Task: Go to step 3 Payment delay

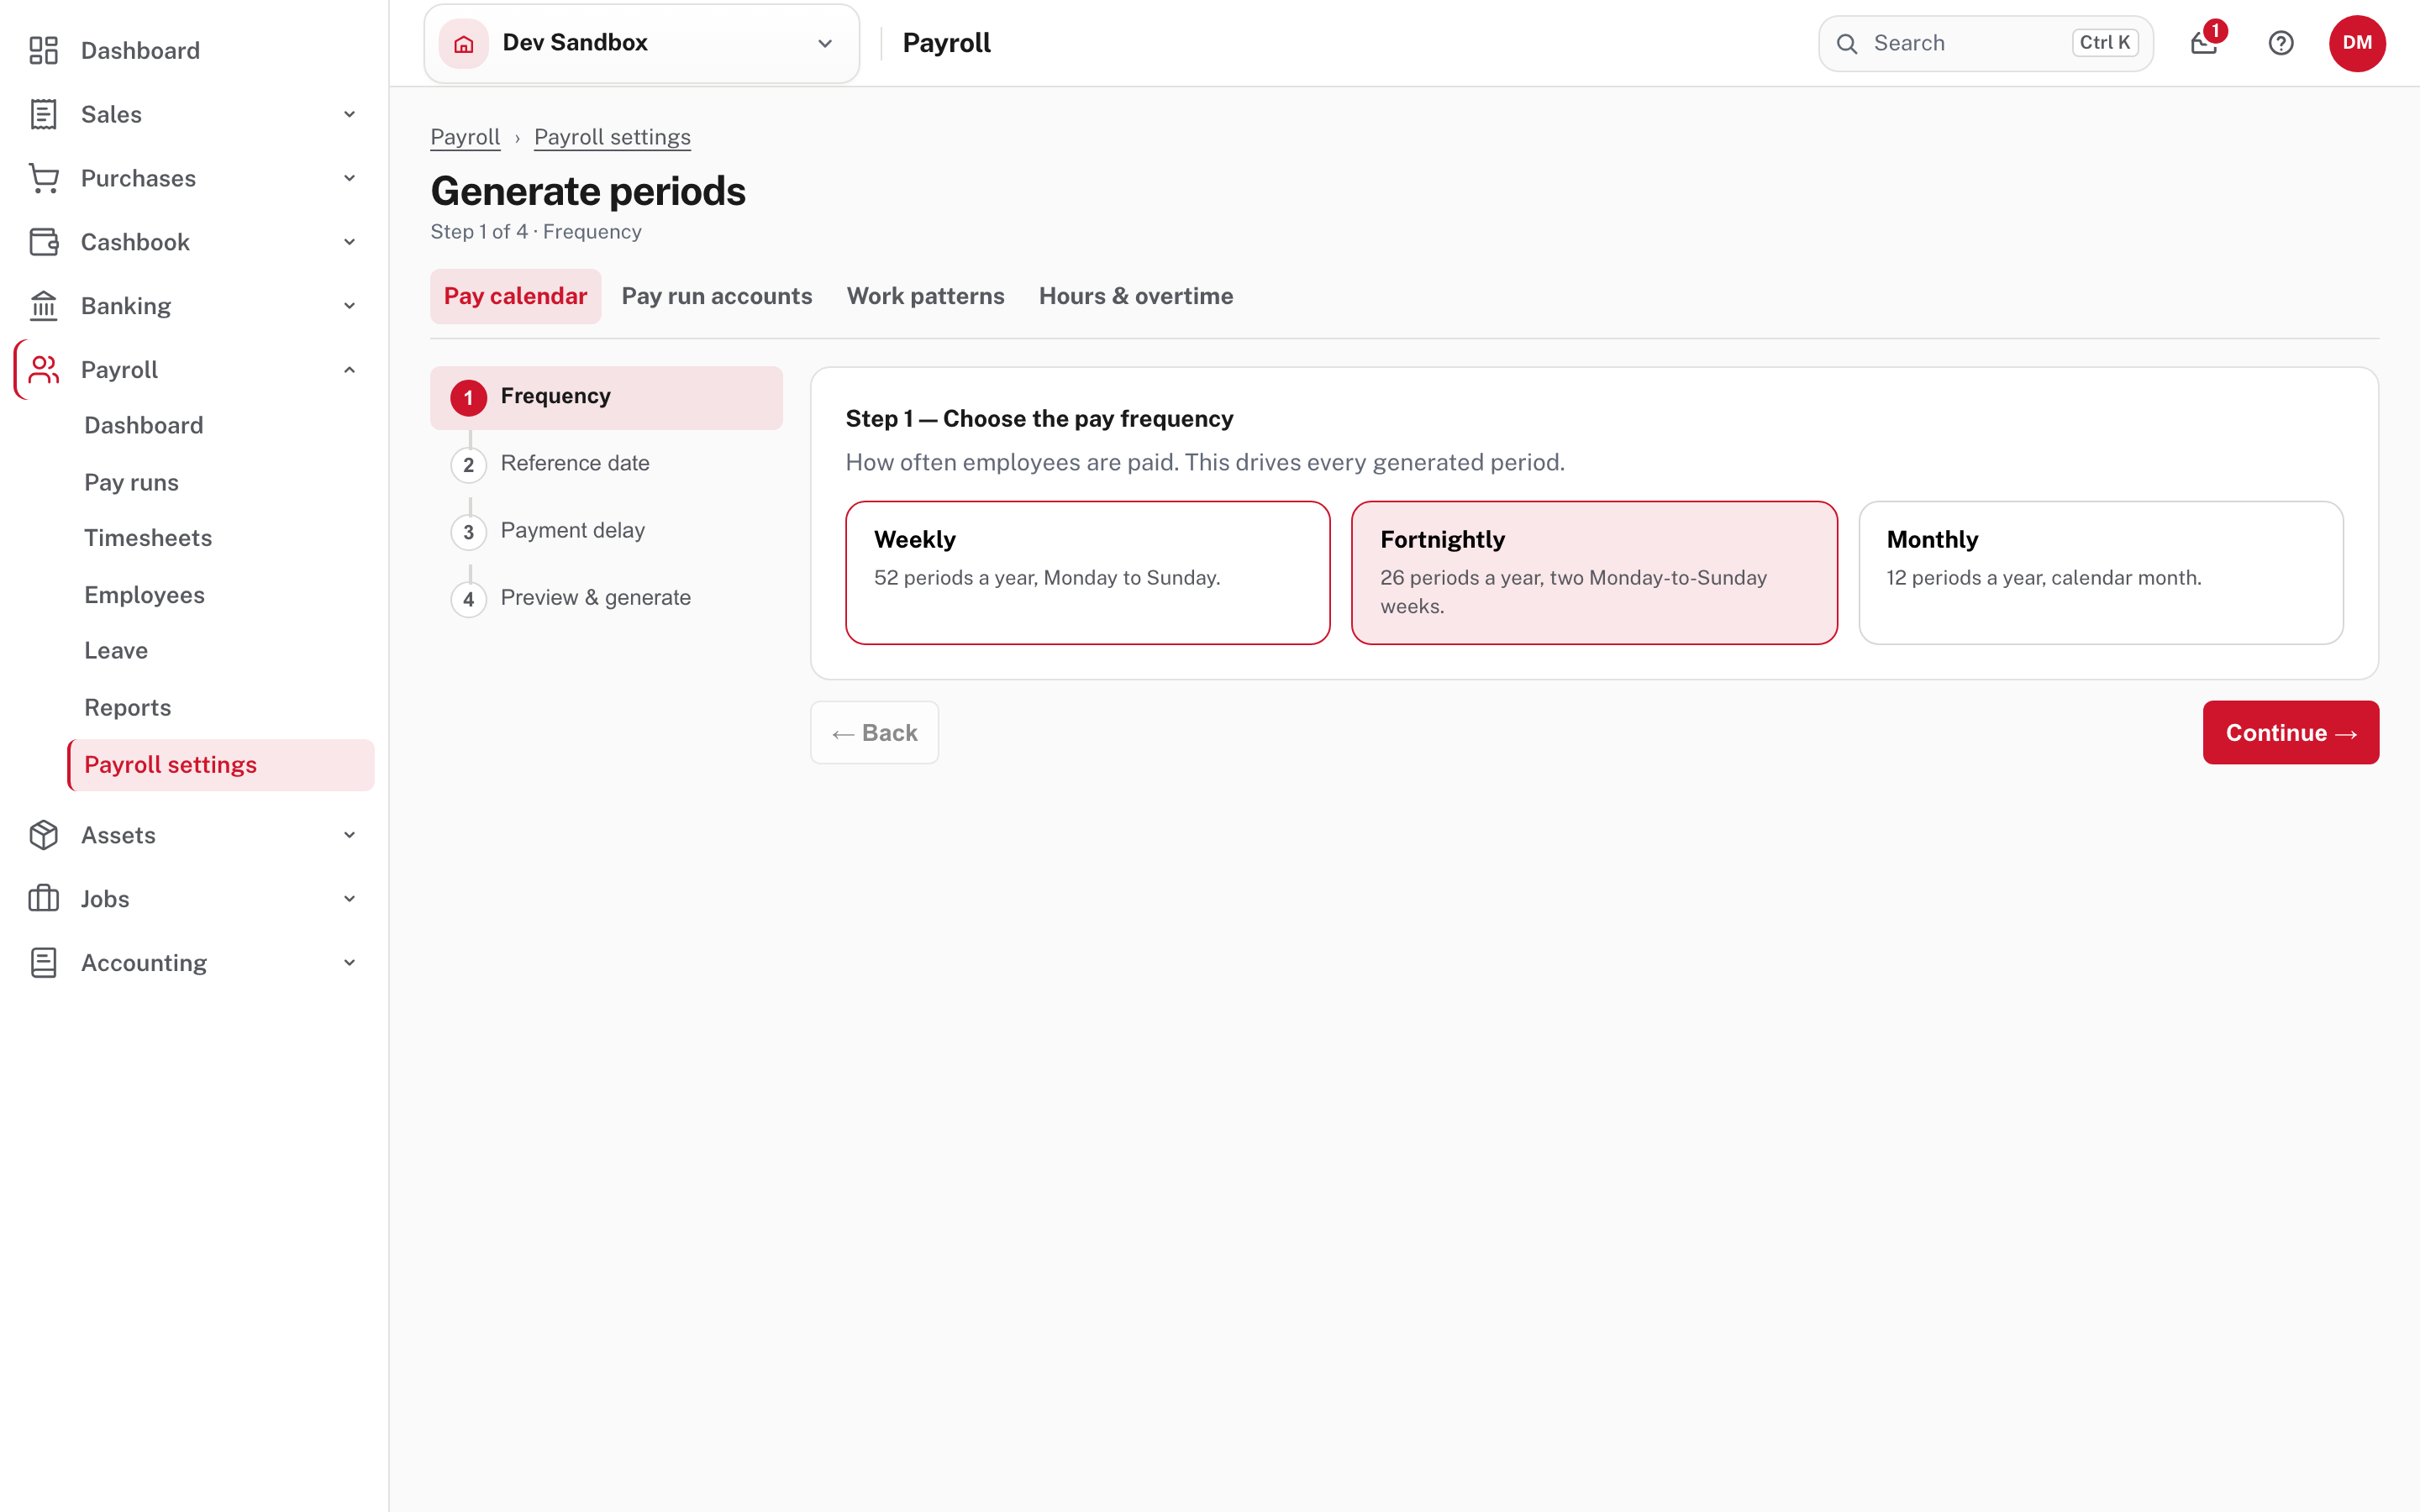Action: (607, 531)
